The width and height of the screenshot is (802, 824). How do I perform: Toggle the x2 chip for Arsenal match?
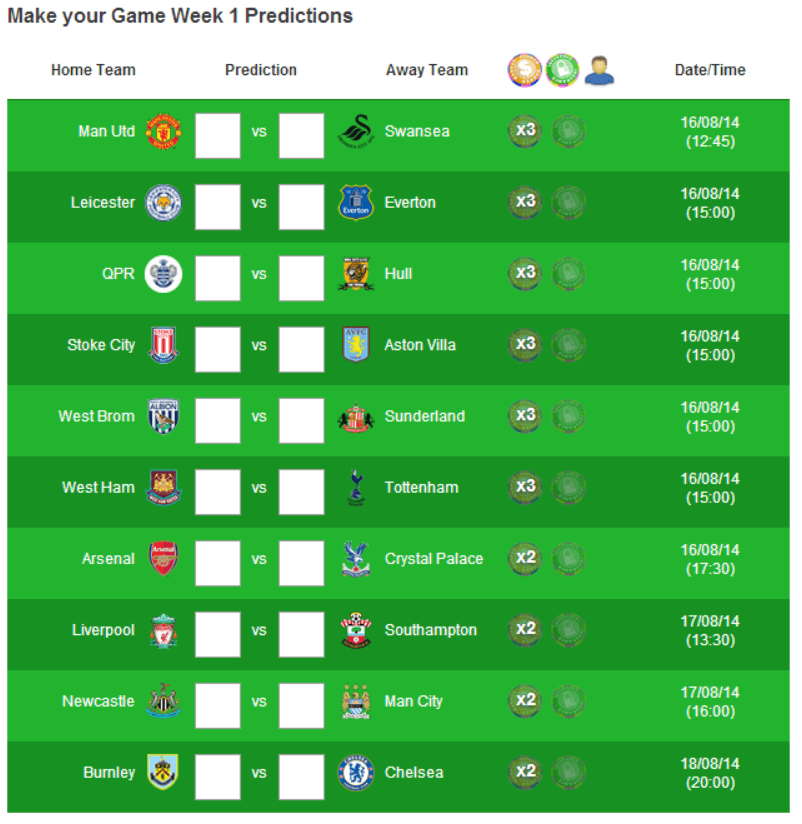tap(525, 559)
